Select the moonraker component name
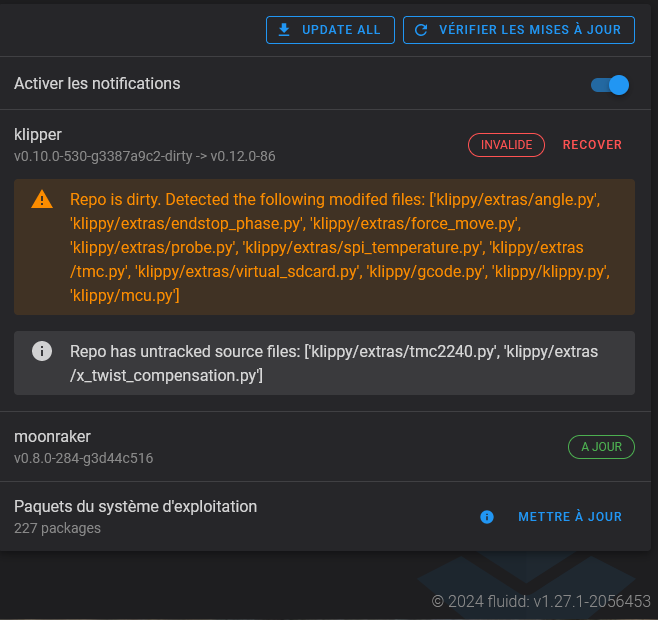Screen dimensions: 658x620 pyautogui.click(x=52, y=436)
